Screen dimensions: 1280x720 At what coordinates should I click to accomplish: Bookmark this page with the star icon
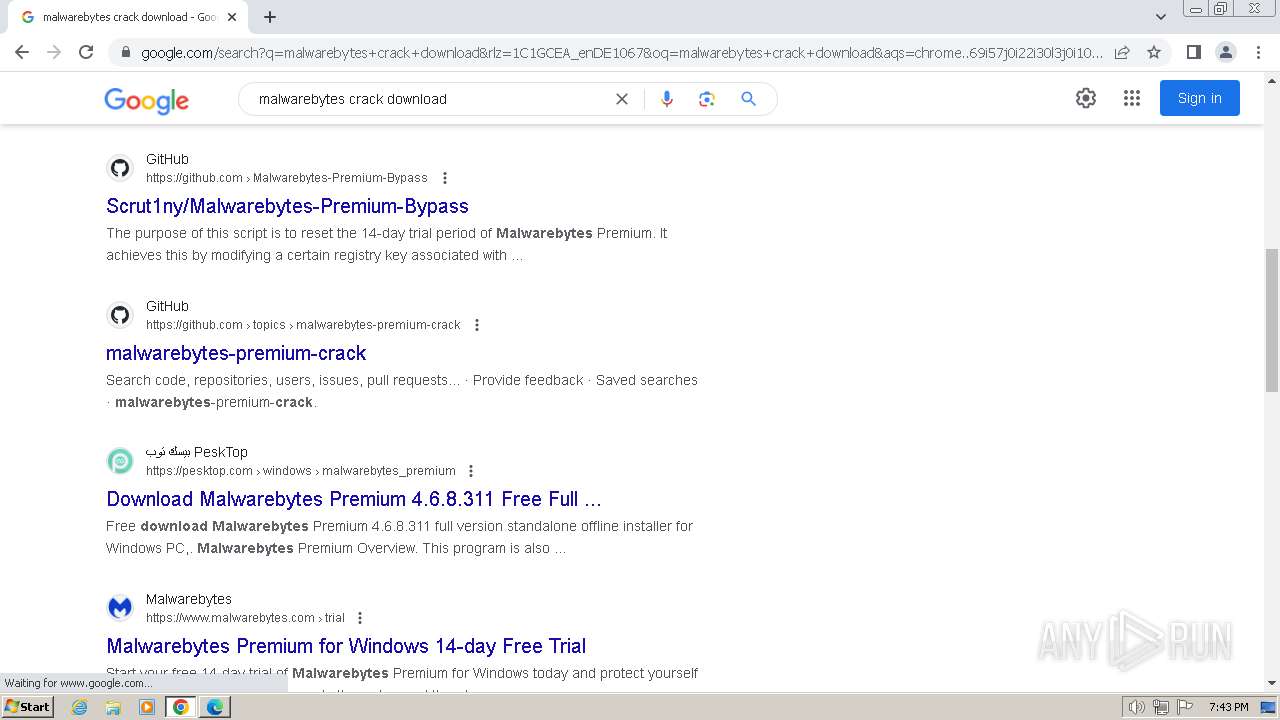(x=1154, y=52)
